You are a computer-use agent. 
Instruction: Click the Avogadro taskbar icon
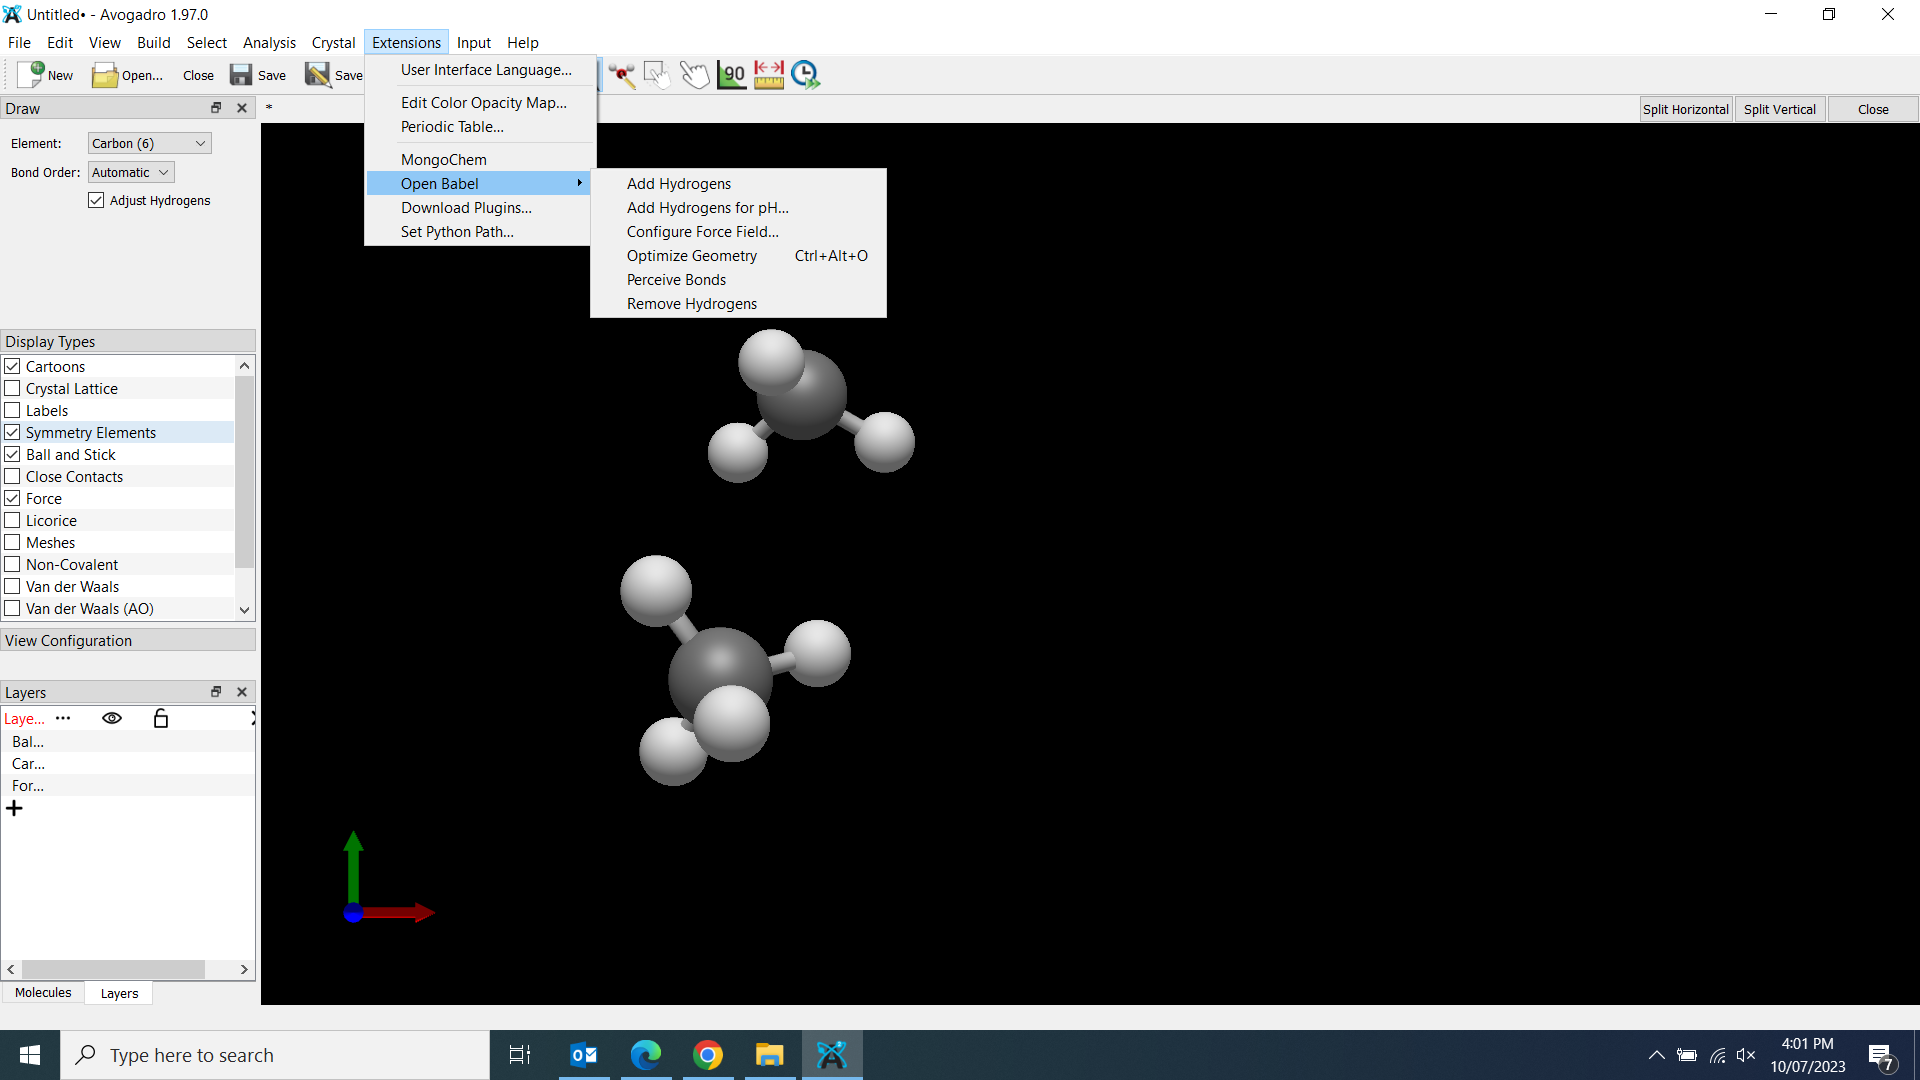coord(831,1055)
